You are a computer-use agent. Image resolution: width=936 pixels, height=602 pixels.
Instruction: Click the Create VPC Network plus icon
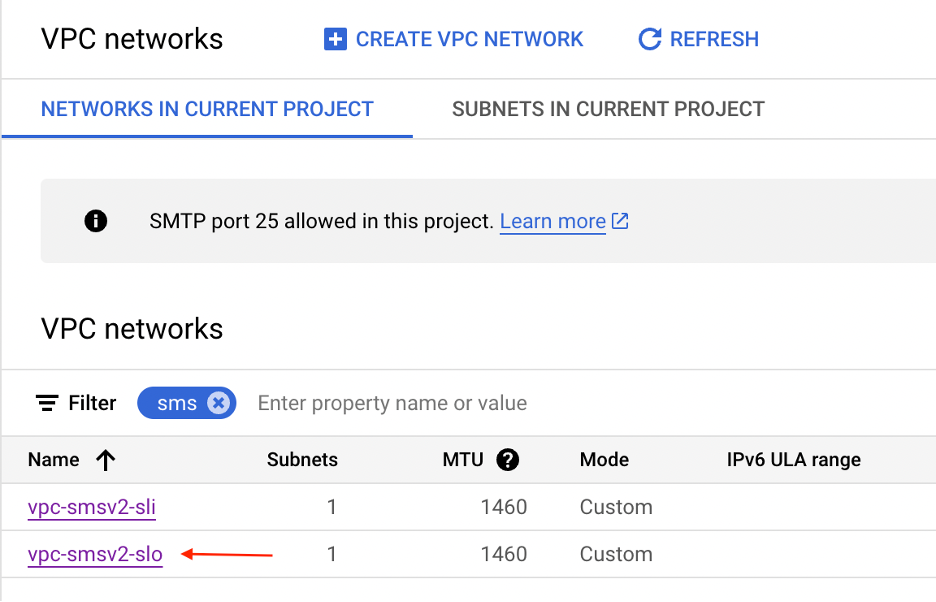[334, 39]
